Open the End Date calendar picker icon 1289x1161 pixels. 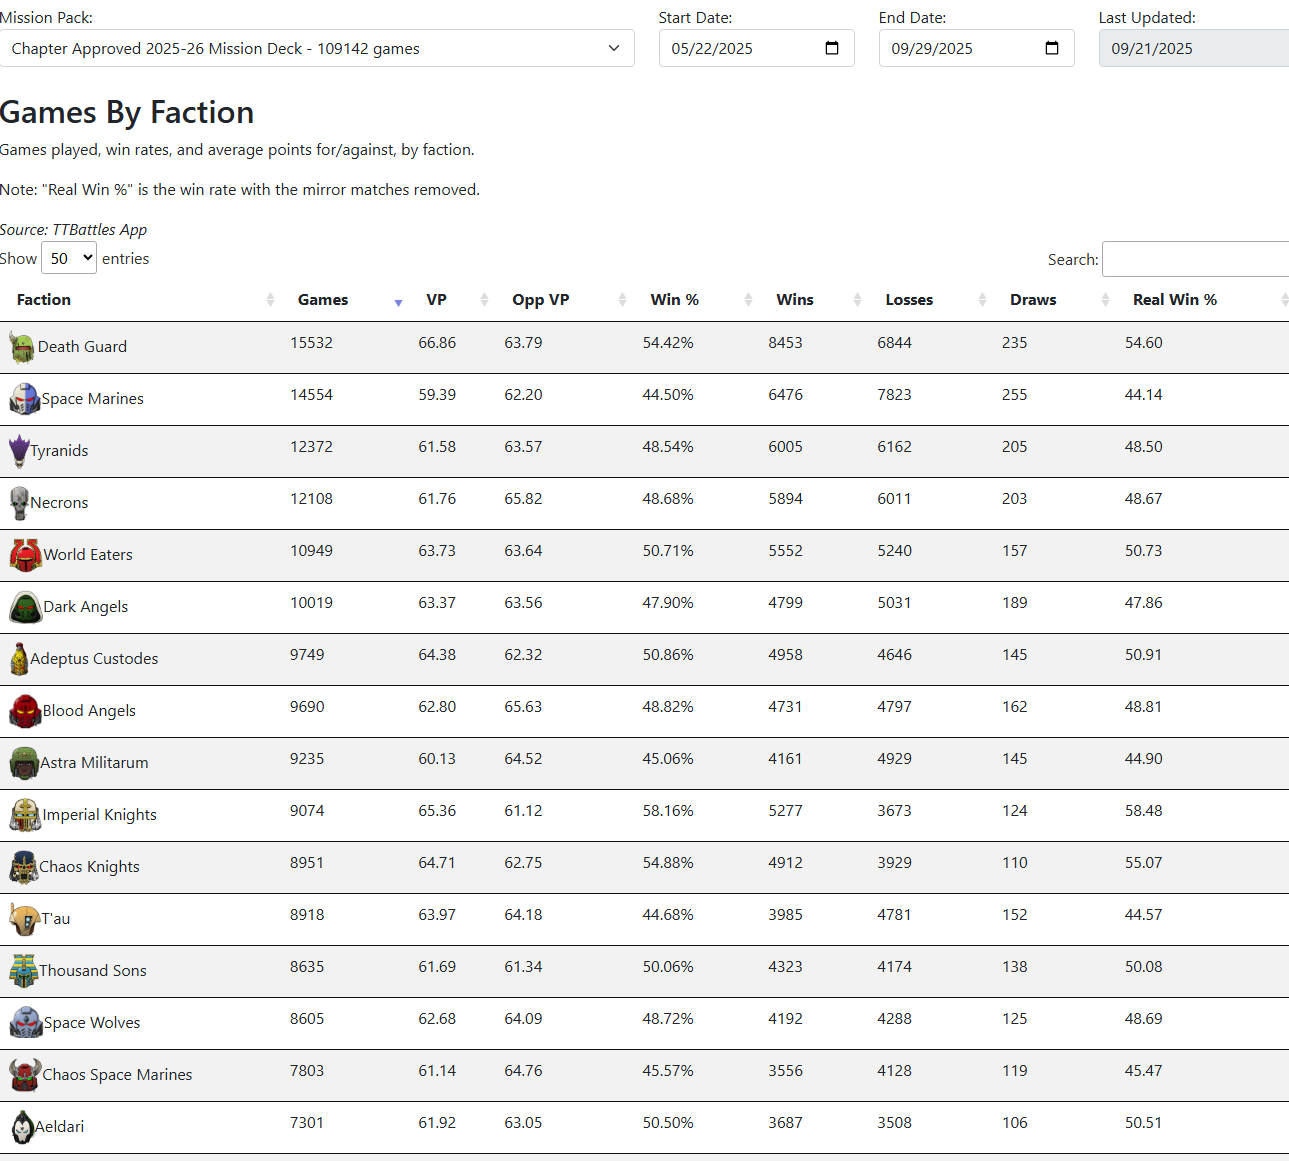pyautogui.click(x=1052, y=48)
